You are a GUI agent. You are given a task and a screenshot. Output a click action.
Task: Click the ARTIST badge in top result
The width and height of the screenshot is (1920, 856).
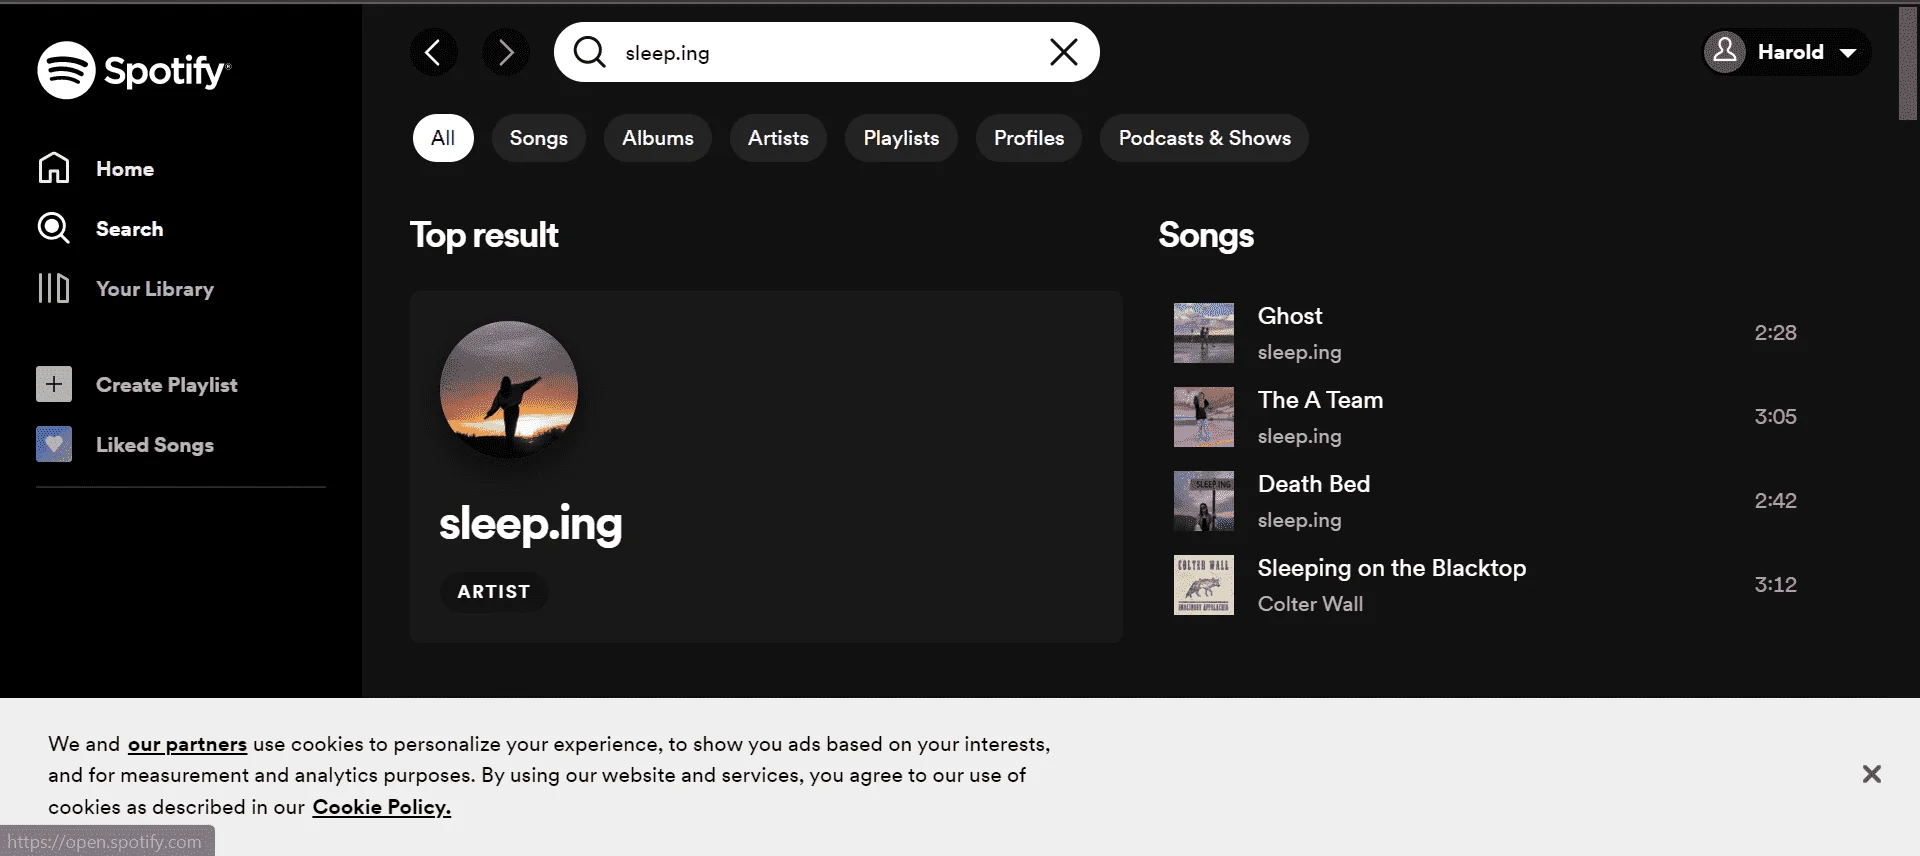494,592
